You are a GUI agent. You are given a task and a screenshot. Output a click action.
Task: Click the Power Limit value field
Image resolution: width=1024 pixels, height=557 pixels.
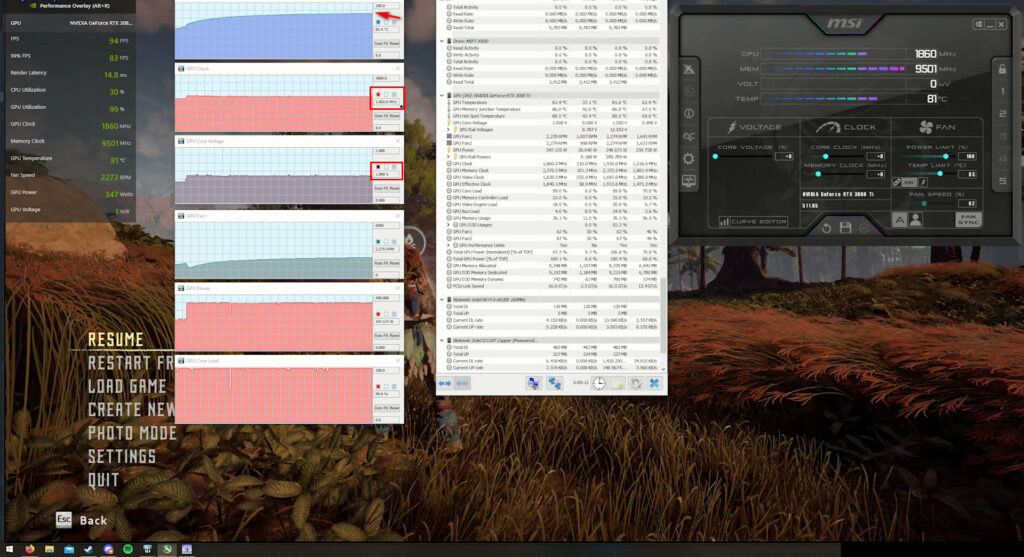(x=968, y=156)
